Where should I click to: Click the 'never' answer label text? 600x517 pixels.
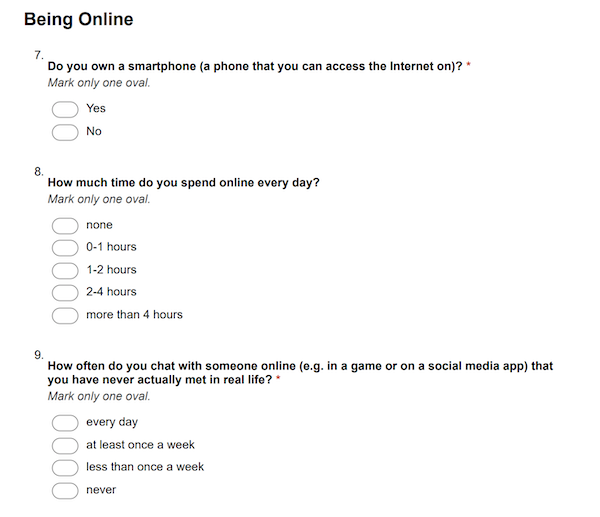tap(101, 490)
